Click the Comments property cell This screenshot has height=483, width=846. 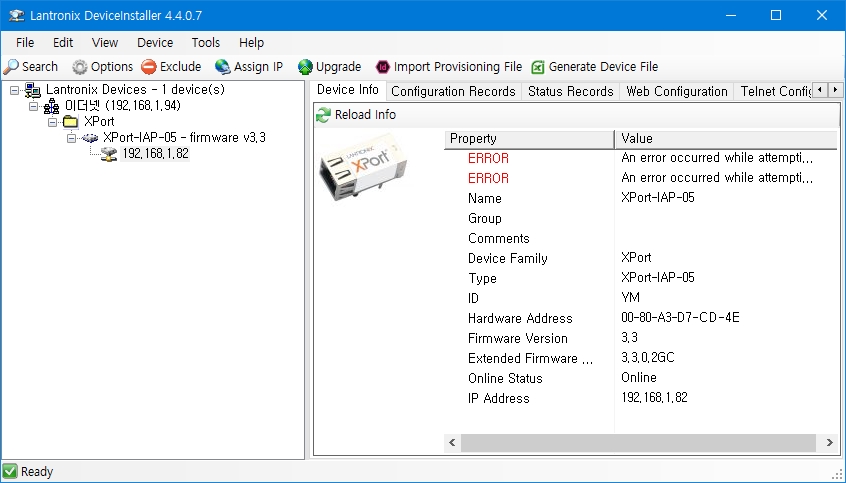click(x=499, y=239)
